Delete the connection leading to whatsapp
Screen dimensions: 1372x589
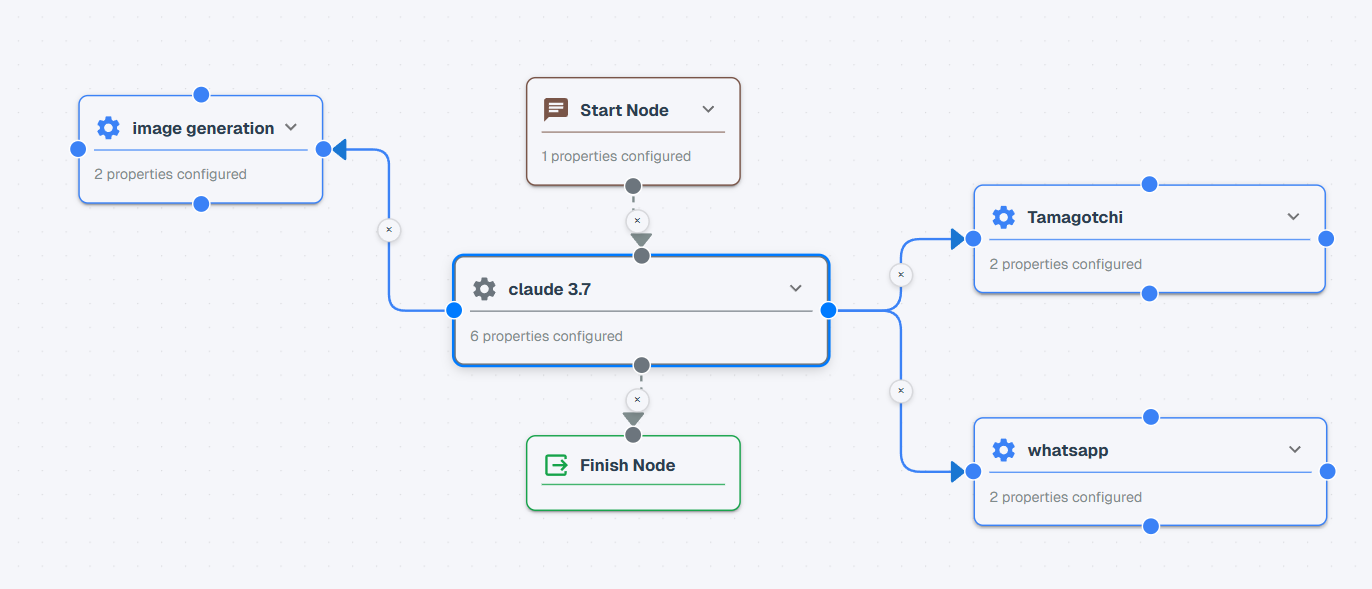tap(901, 390)
